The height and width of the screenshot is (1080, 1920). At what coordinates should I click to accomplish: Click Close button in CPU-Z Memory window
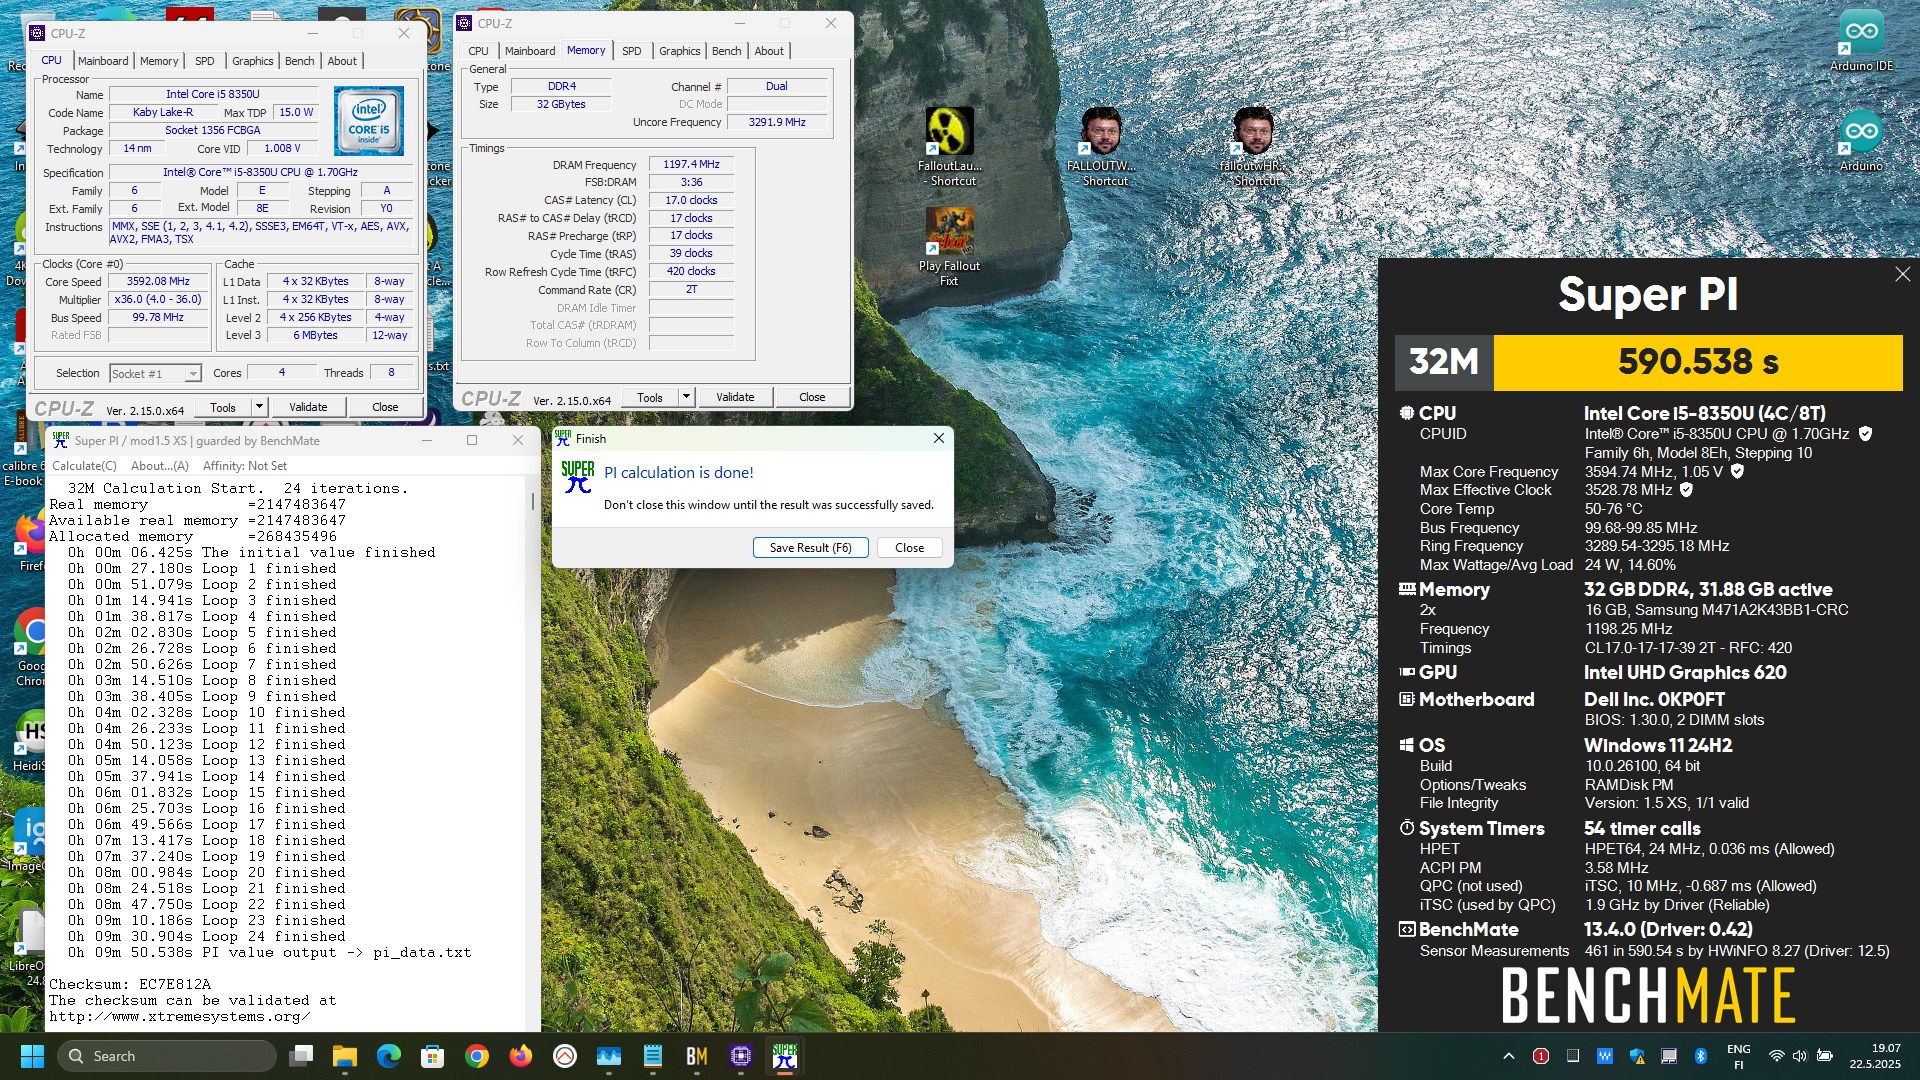pos(812,397)
